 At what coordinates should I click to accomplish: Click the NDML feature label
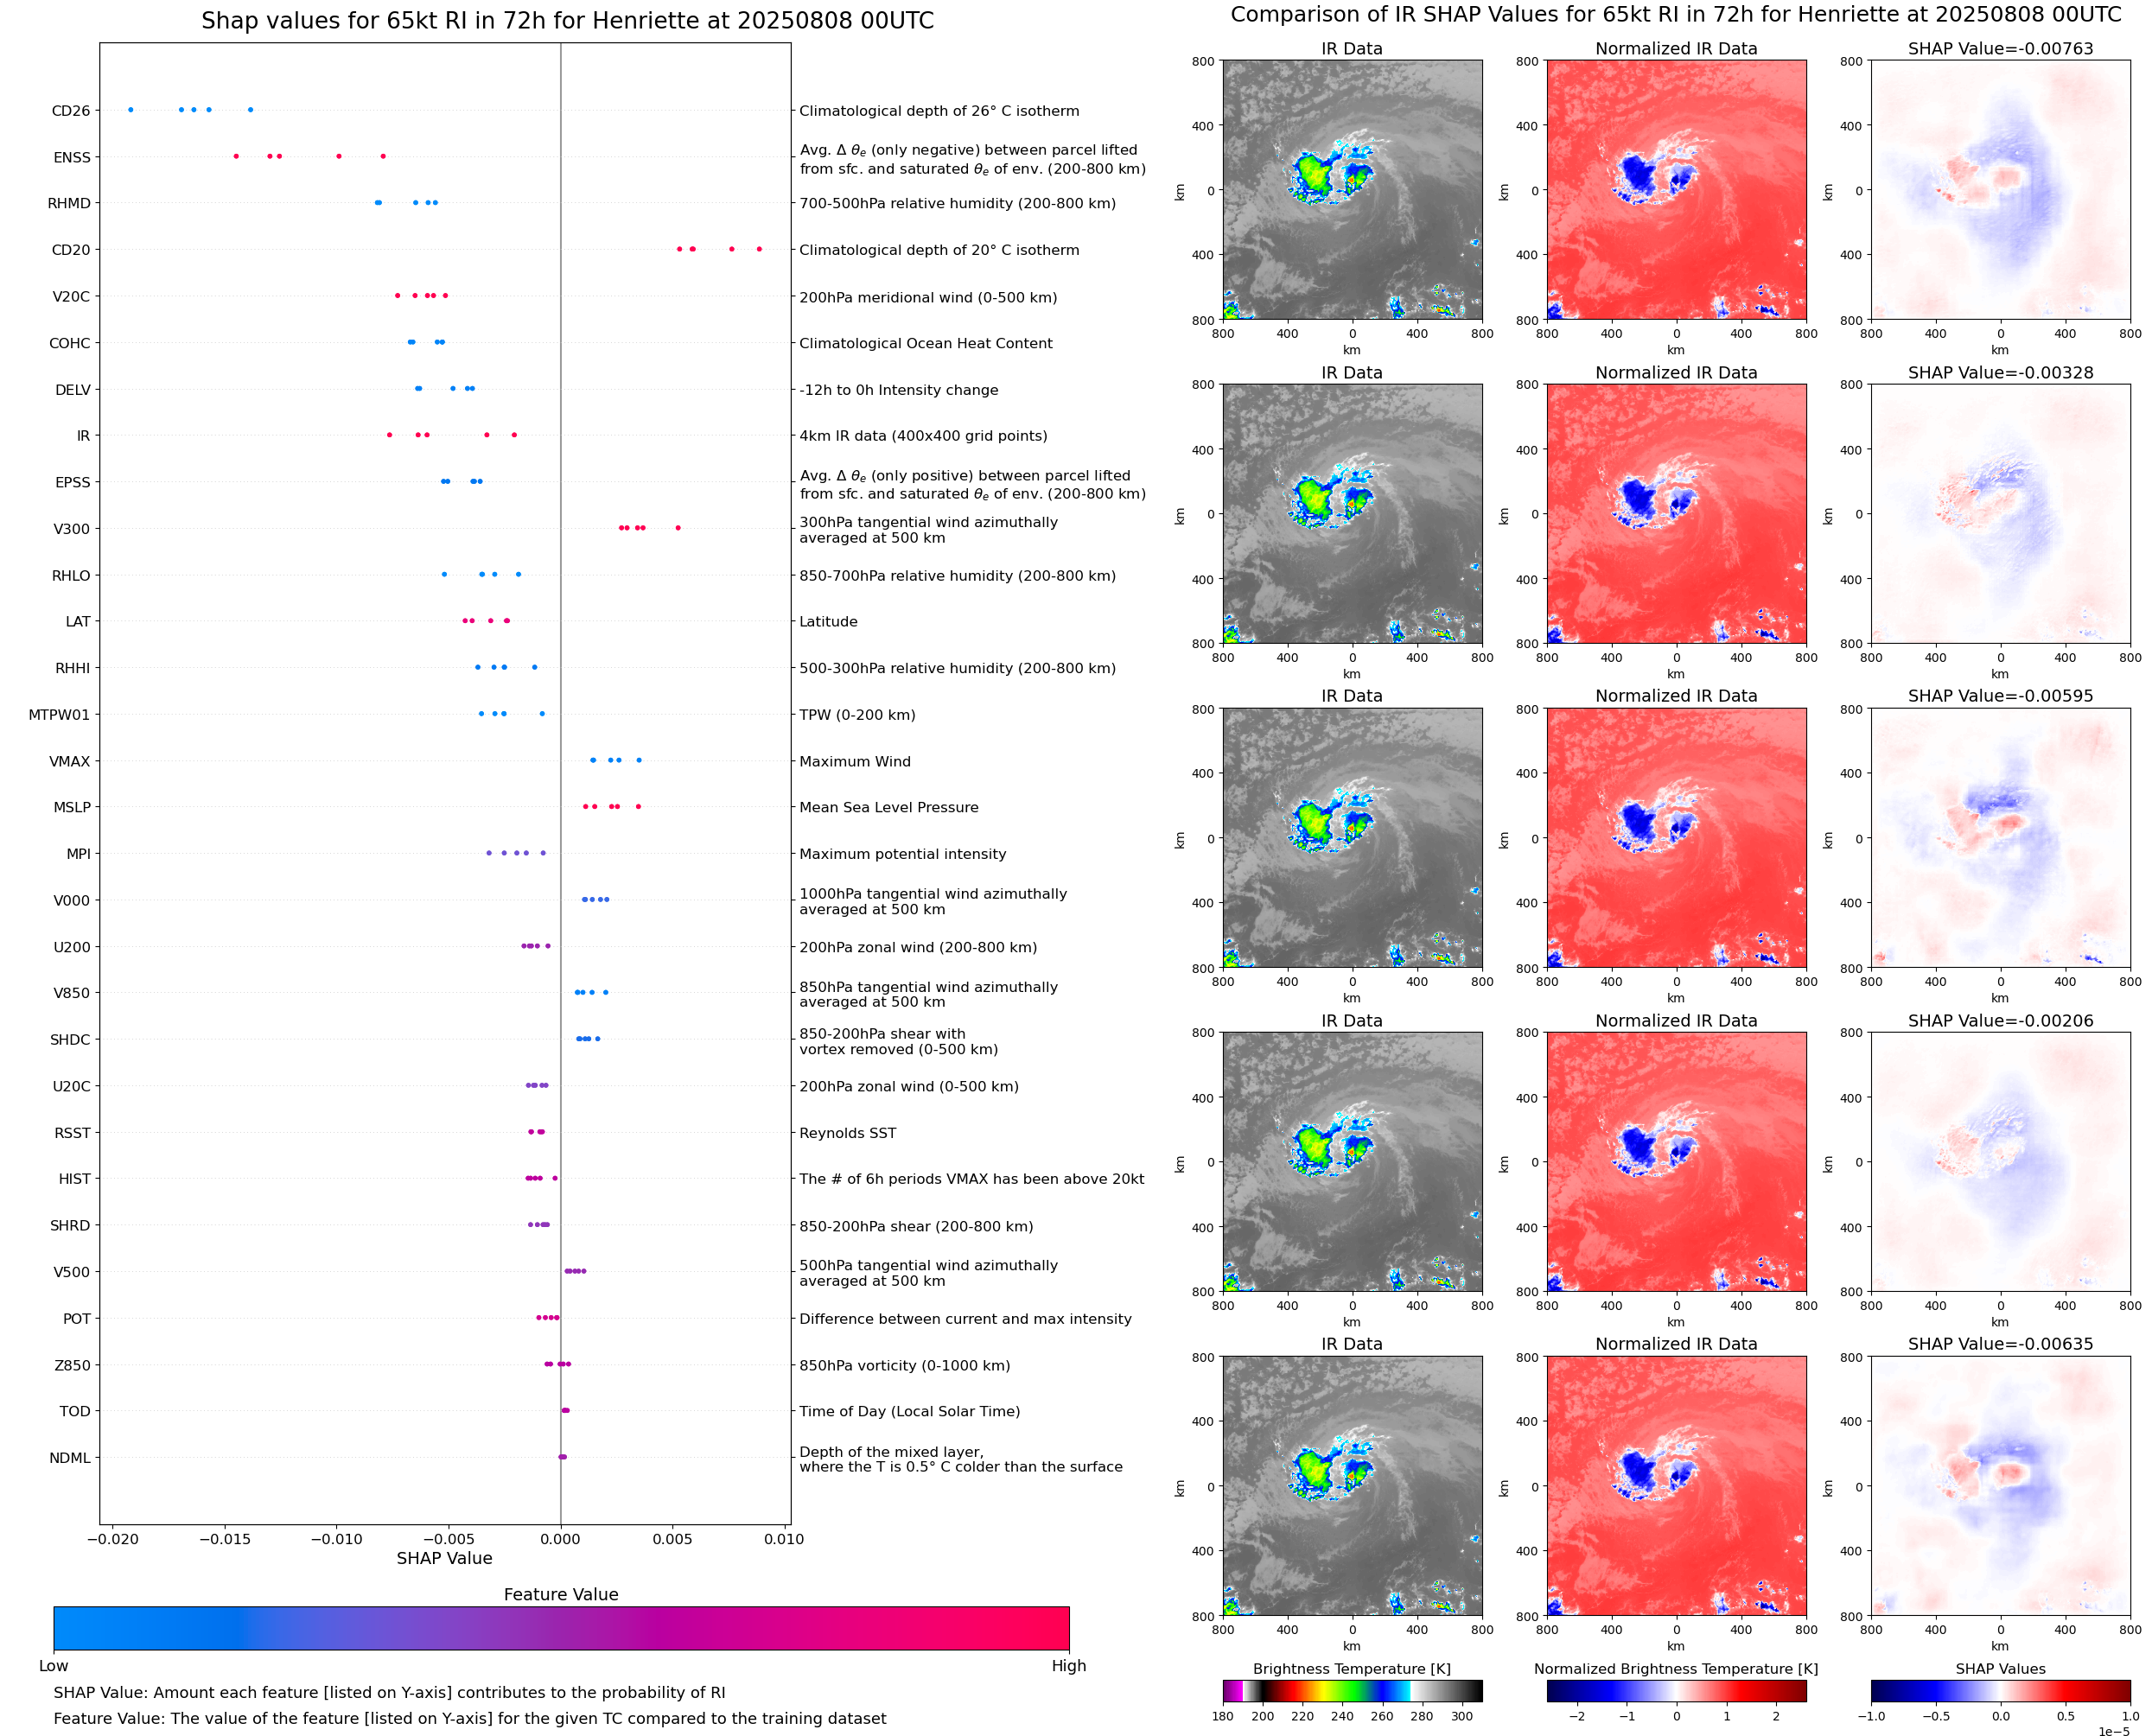[70, 1458]
